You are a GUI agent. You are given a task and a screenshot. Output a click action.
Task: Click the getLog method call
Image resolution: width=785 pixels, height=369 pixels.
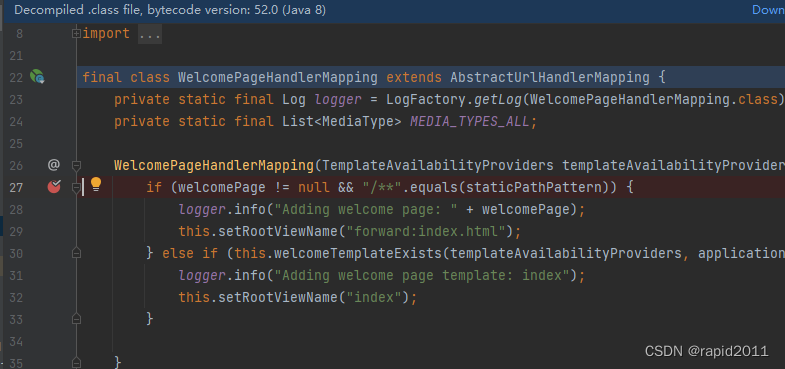pyautogui.click(x=498, y=100)
